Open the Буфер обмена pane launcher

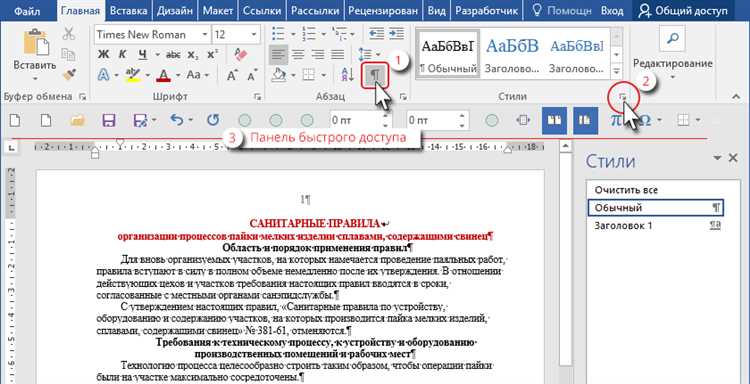(x=83, y=97)
